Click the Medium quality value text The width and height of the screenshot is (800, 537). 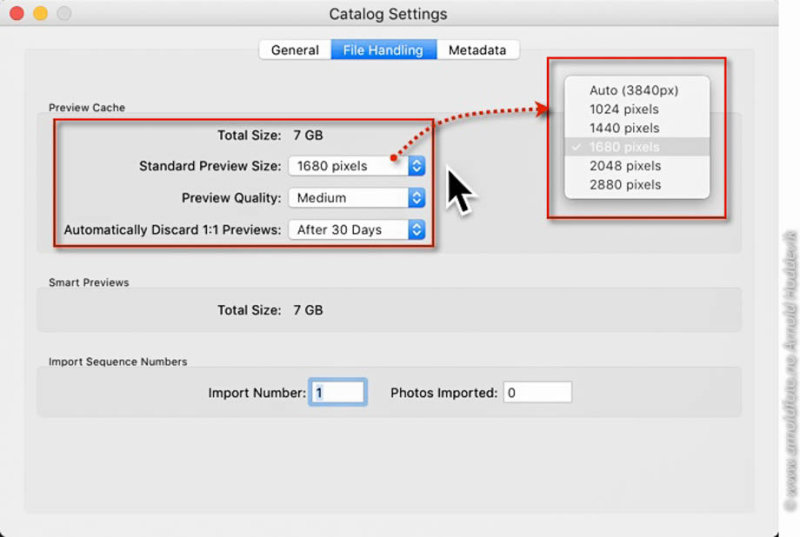(321, 198)
